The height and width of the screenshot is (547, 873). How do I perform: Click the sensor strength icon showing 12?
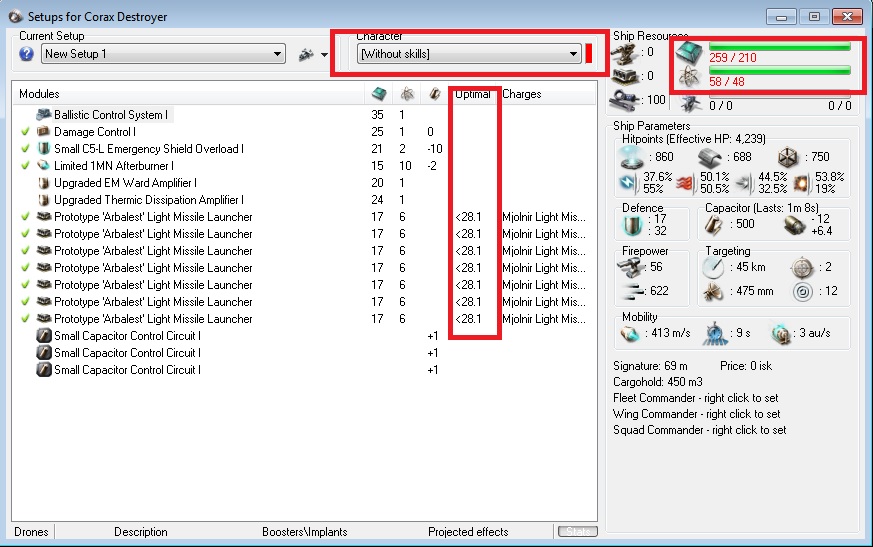[802, 292]
